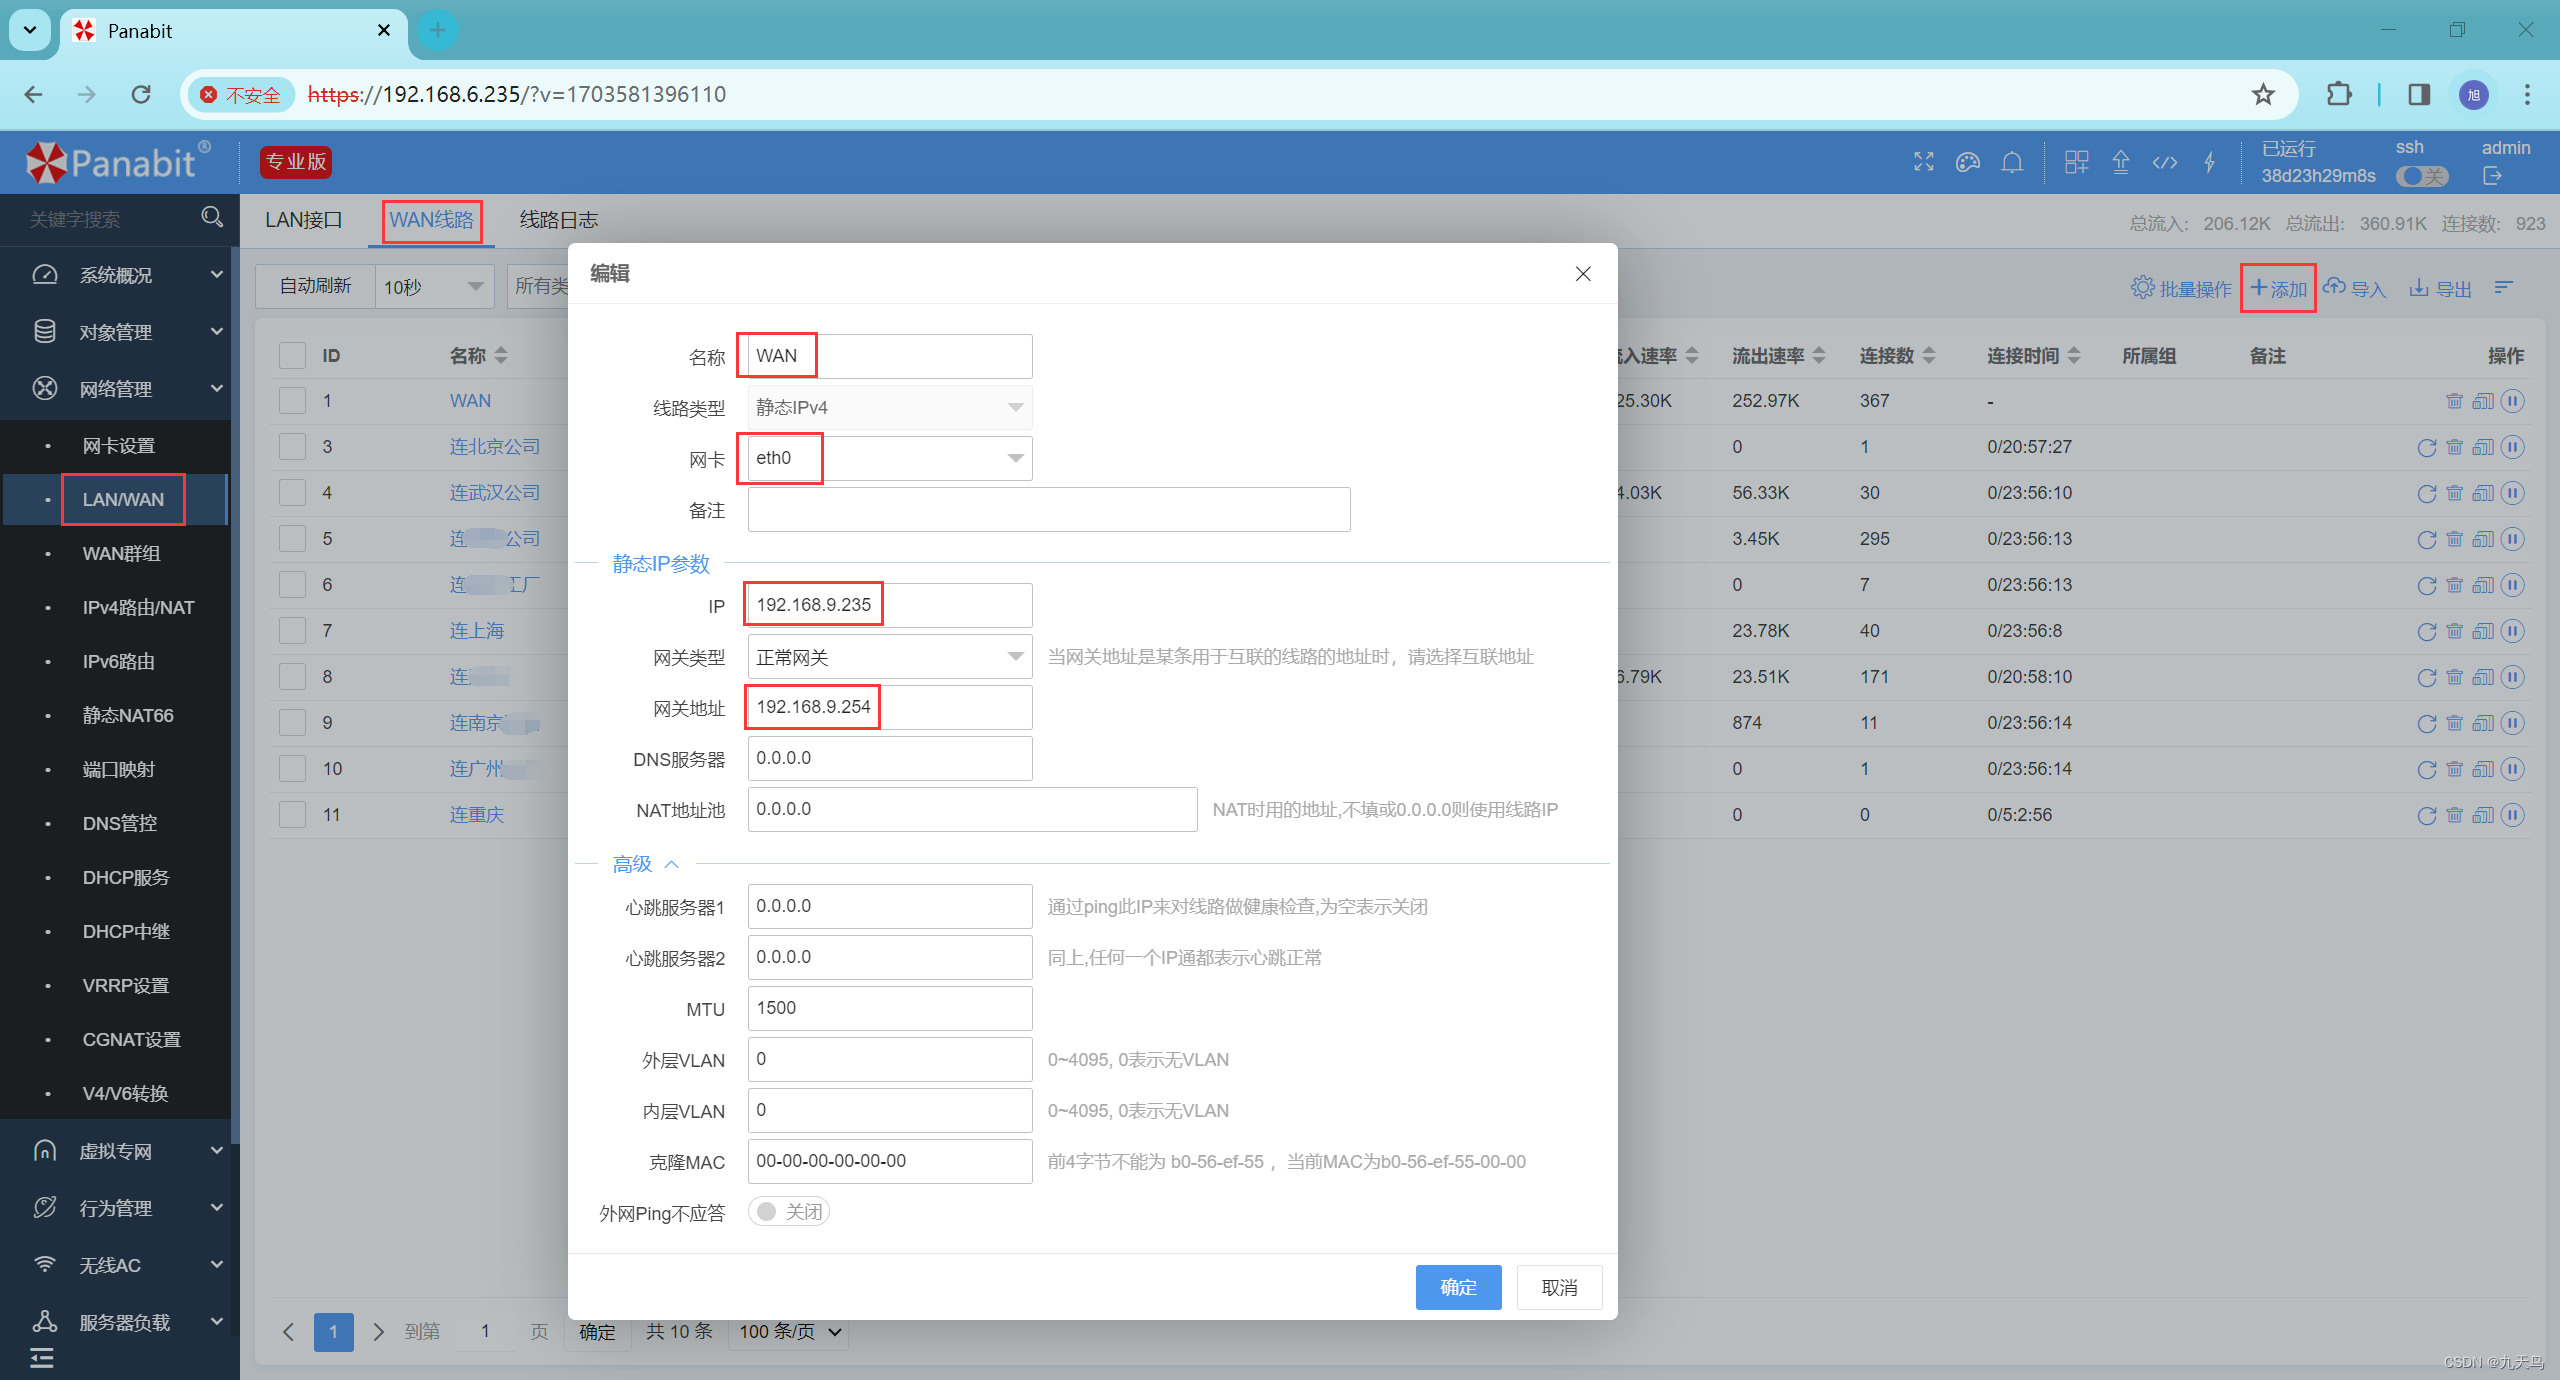Click refresh icon for row ID 3

(x=2426, y=447)
